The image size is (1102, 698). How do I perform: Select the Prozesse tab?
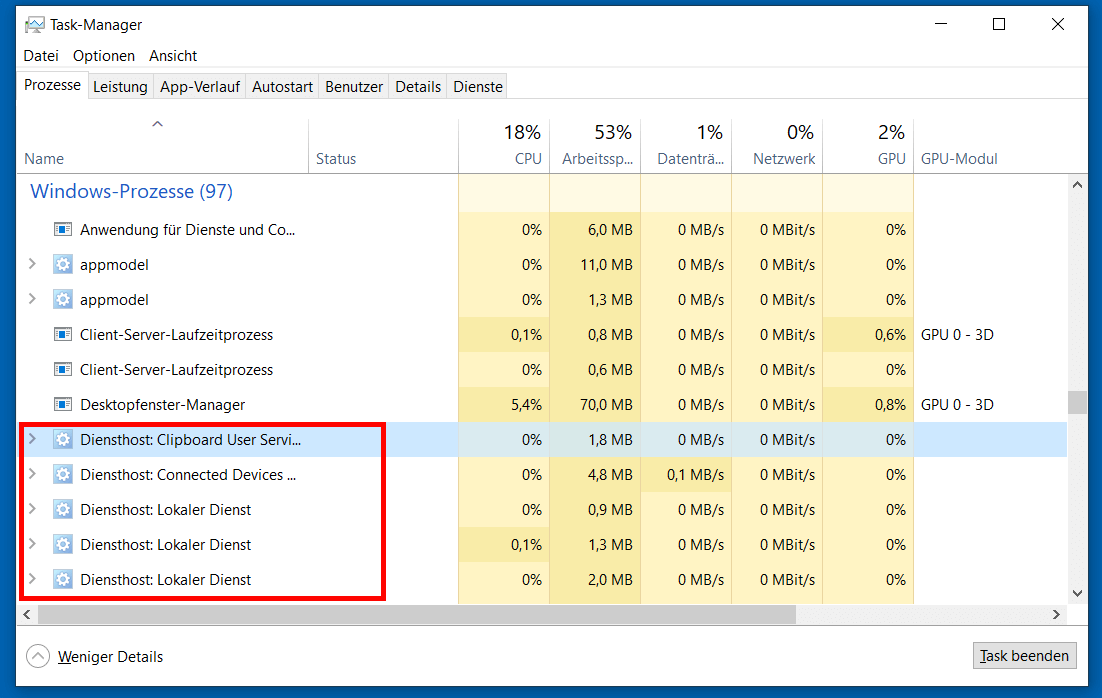point(53,85)
